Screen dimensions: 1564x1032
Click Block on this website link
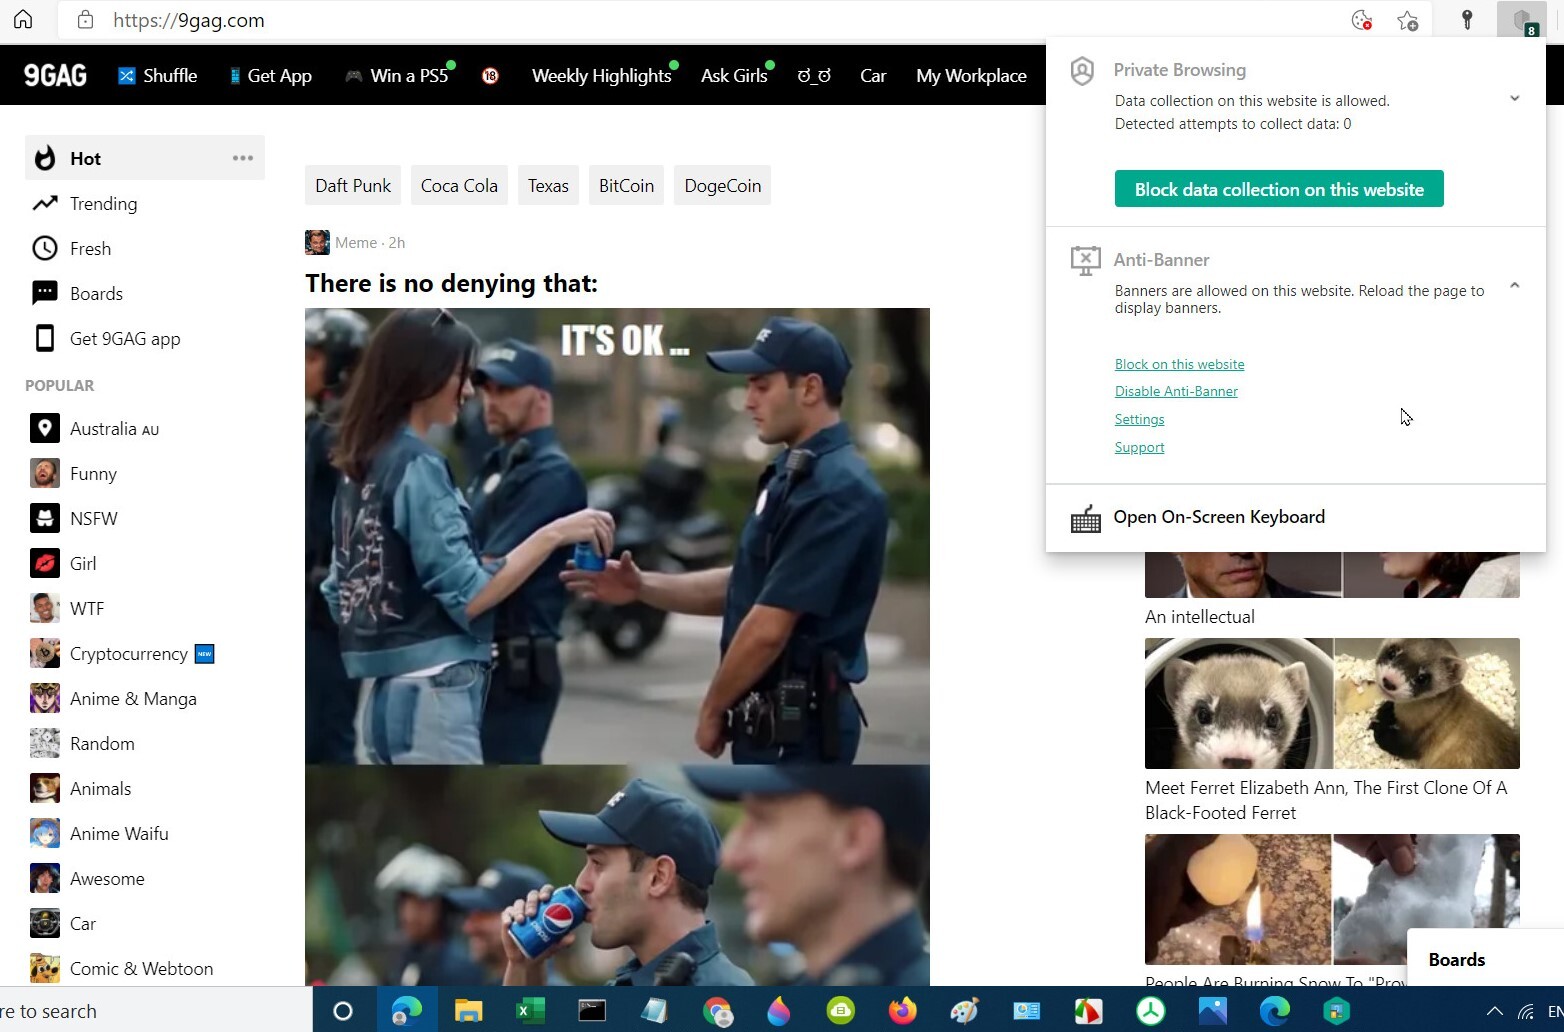pyautogui.click(x=1180, y=364)
